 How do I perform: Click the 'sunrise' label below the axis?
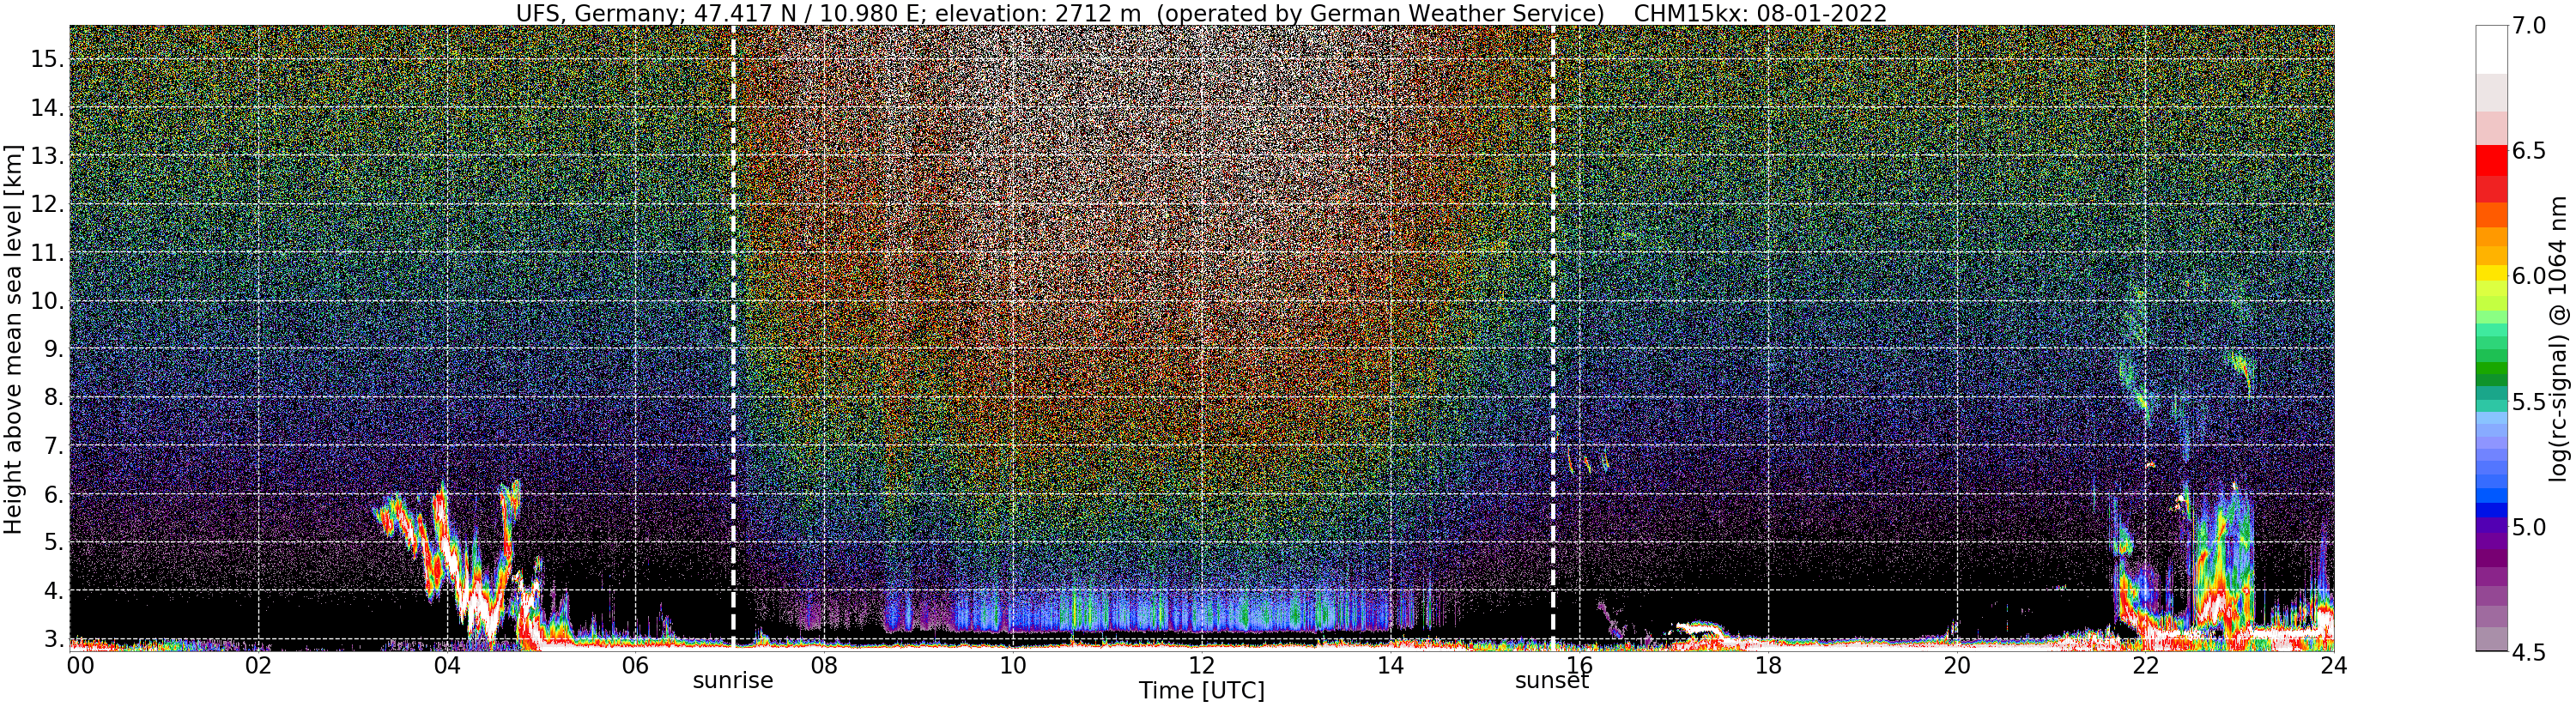pos(733,681)
